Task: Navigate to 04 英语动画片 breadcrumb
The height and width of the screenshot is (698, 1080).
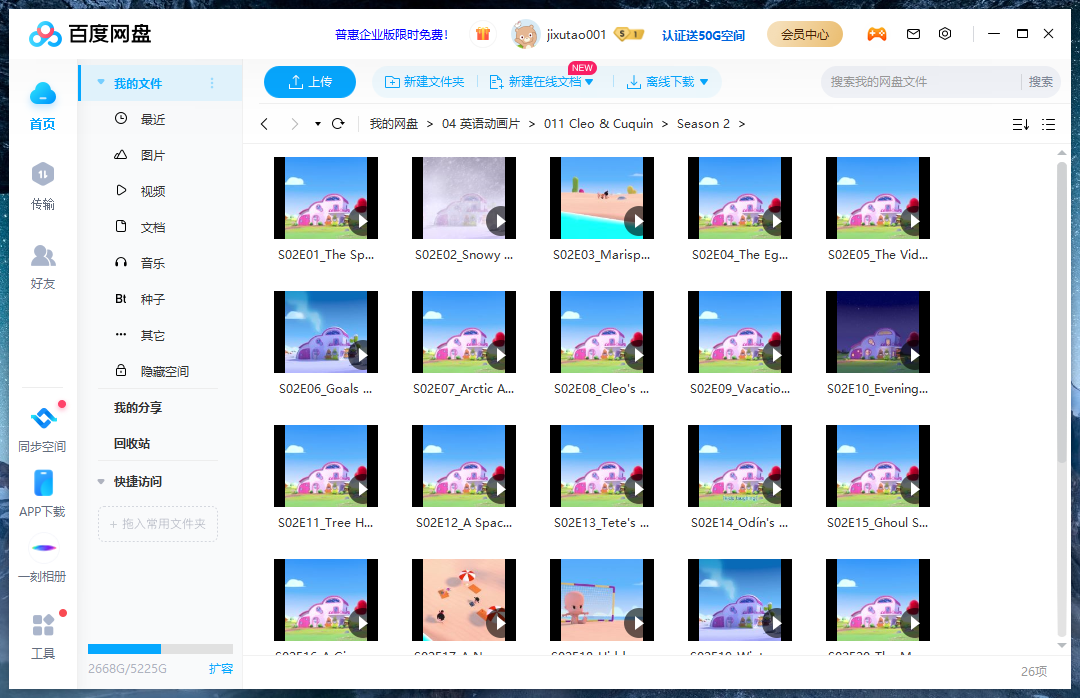Action: [x=481, y=124]
